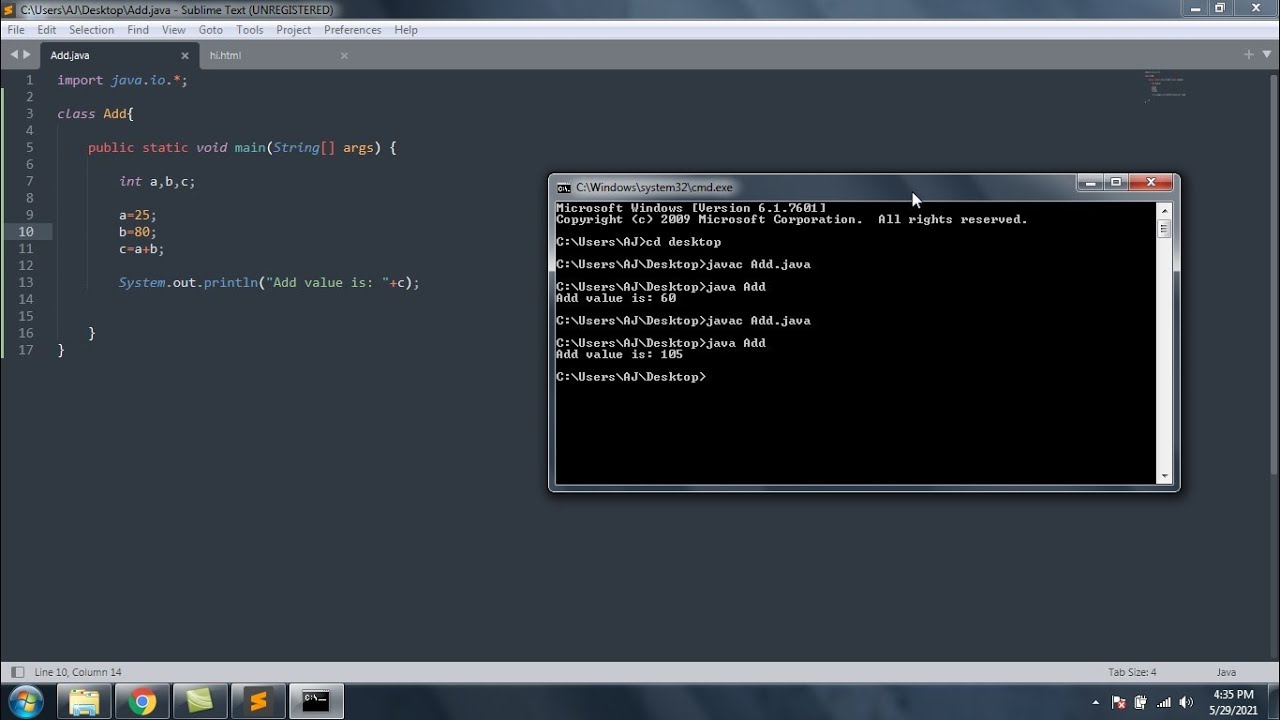The height and width of the screenshot is (720, 1280).
Task: Open the Goto menu
Action: coord(210,29)
